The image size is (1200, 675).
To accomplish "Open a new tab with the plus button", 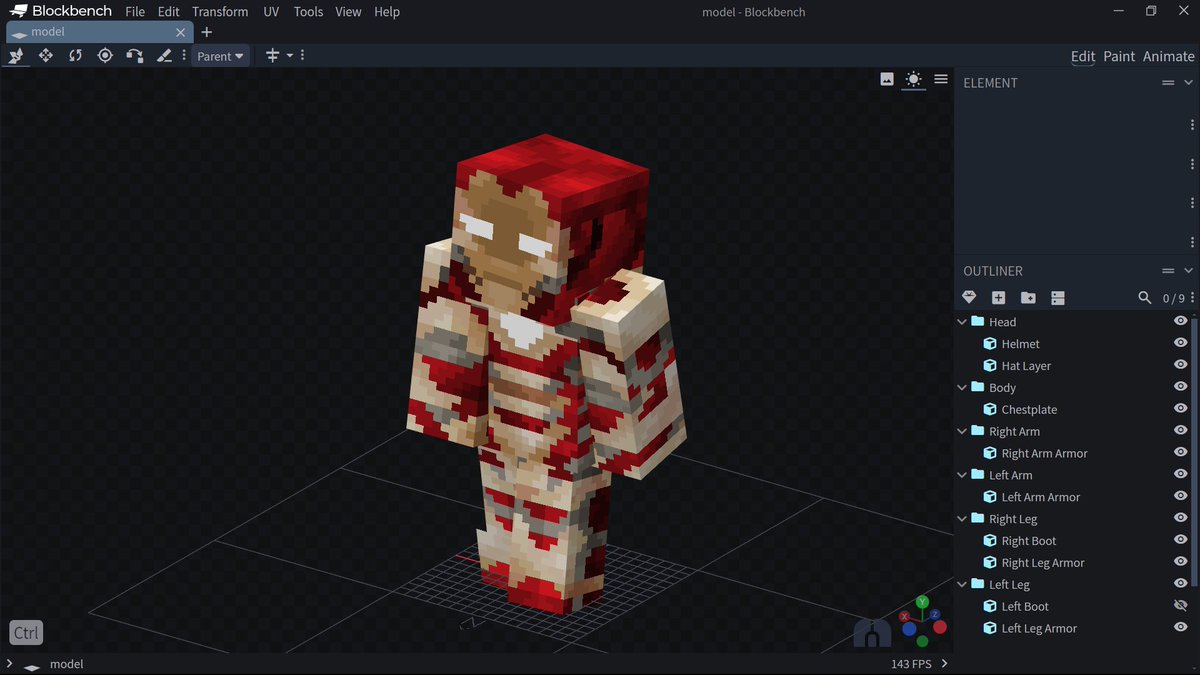I will click(x=207, y=32).
